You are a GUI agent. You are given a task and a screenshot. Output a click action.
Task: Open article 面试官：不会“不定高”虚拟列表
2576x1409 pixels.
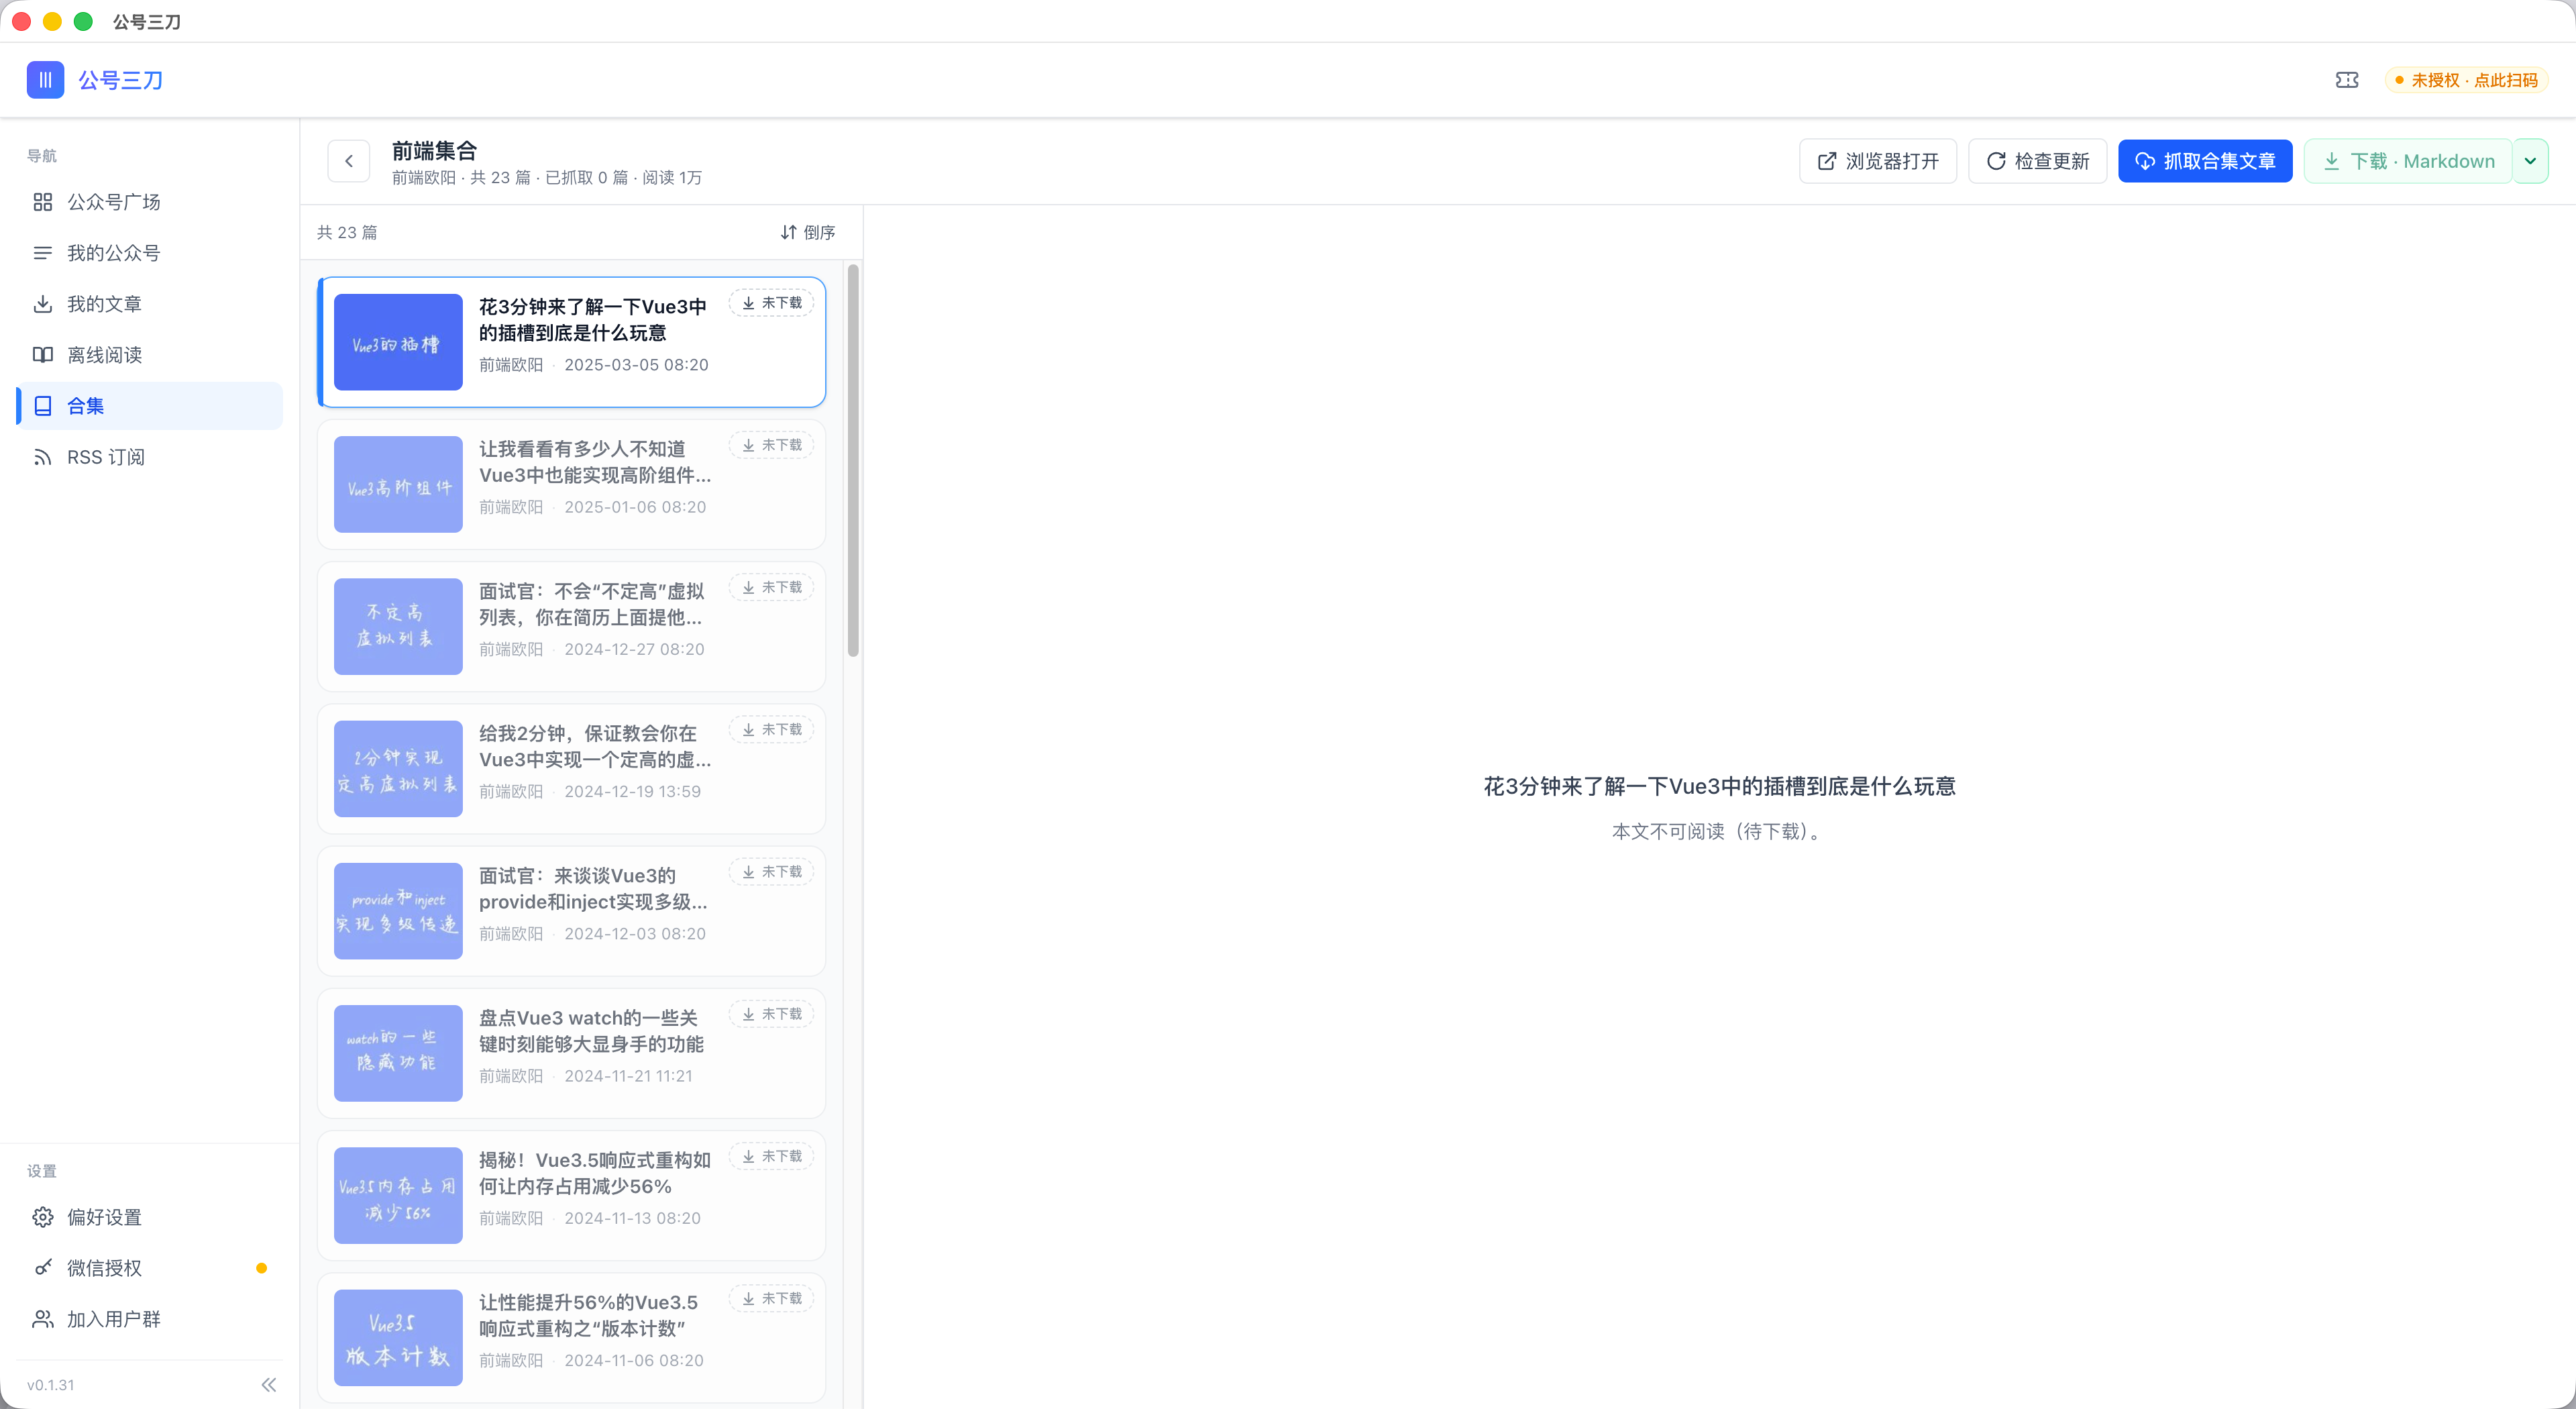(572, 626)
